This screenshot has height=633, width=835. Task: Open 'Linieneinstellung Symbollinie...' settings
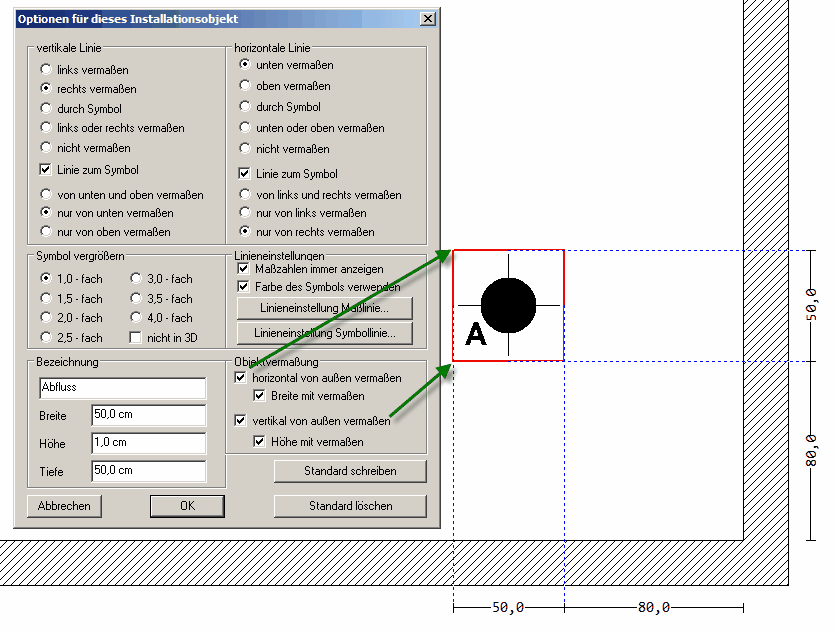[x=324, y=332]
